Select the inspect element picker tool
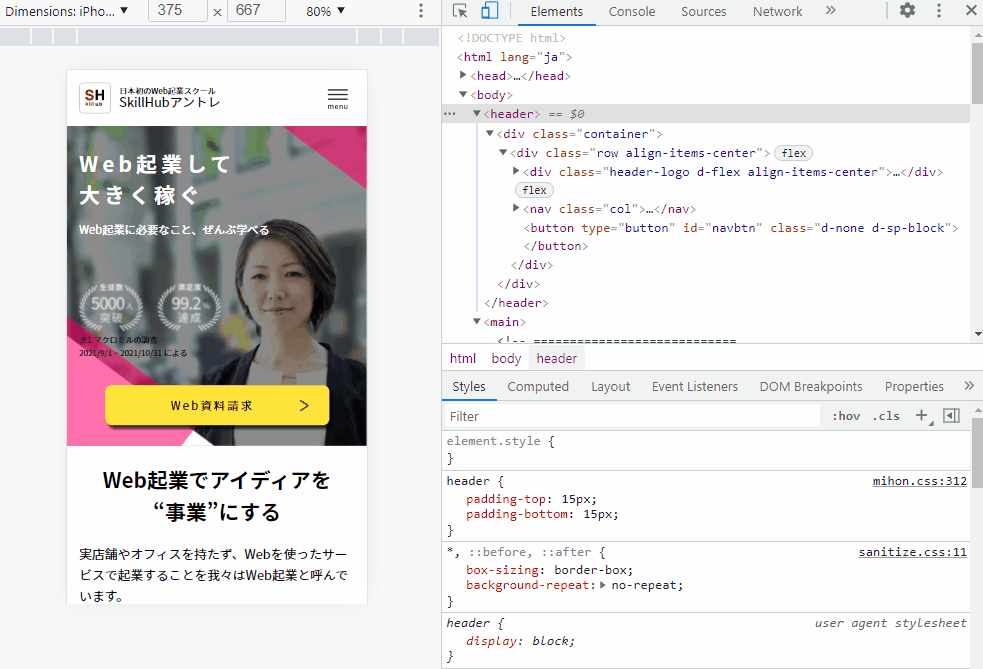The image size is (983, 669). 460,11
